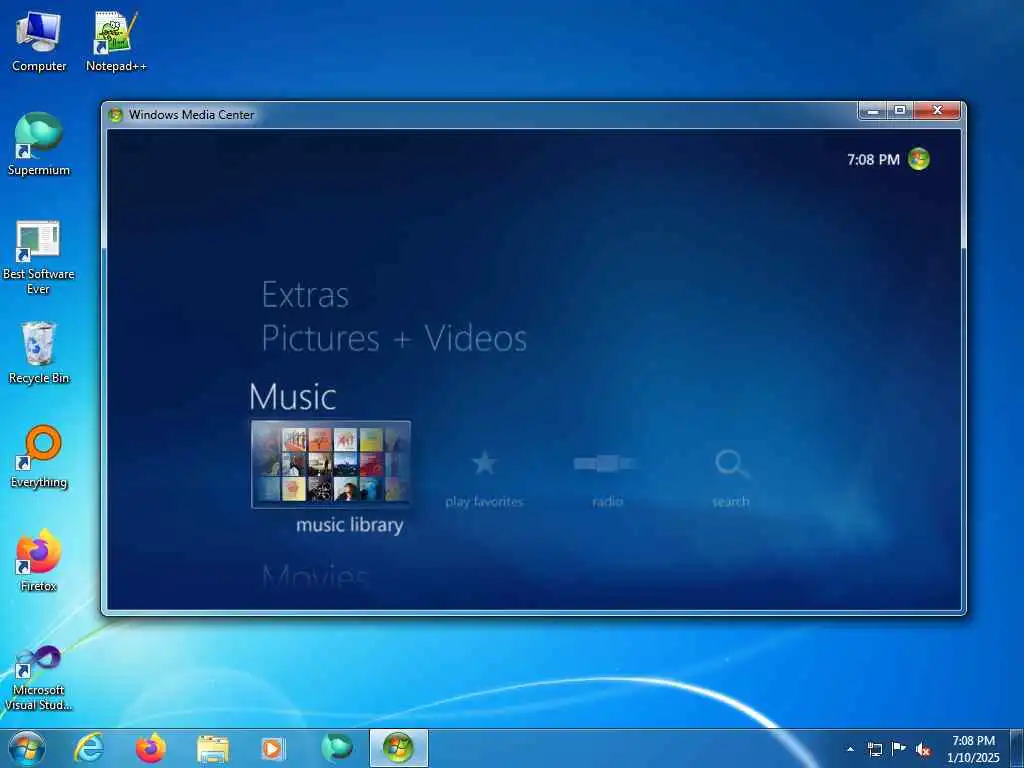Select the Recycle Bin icon
This screenshot has height=768, width=1024.
tap(39, 353)
